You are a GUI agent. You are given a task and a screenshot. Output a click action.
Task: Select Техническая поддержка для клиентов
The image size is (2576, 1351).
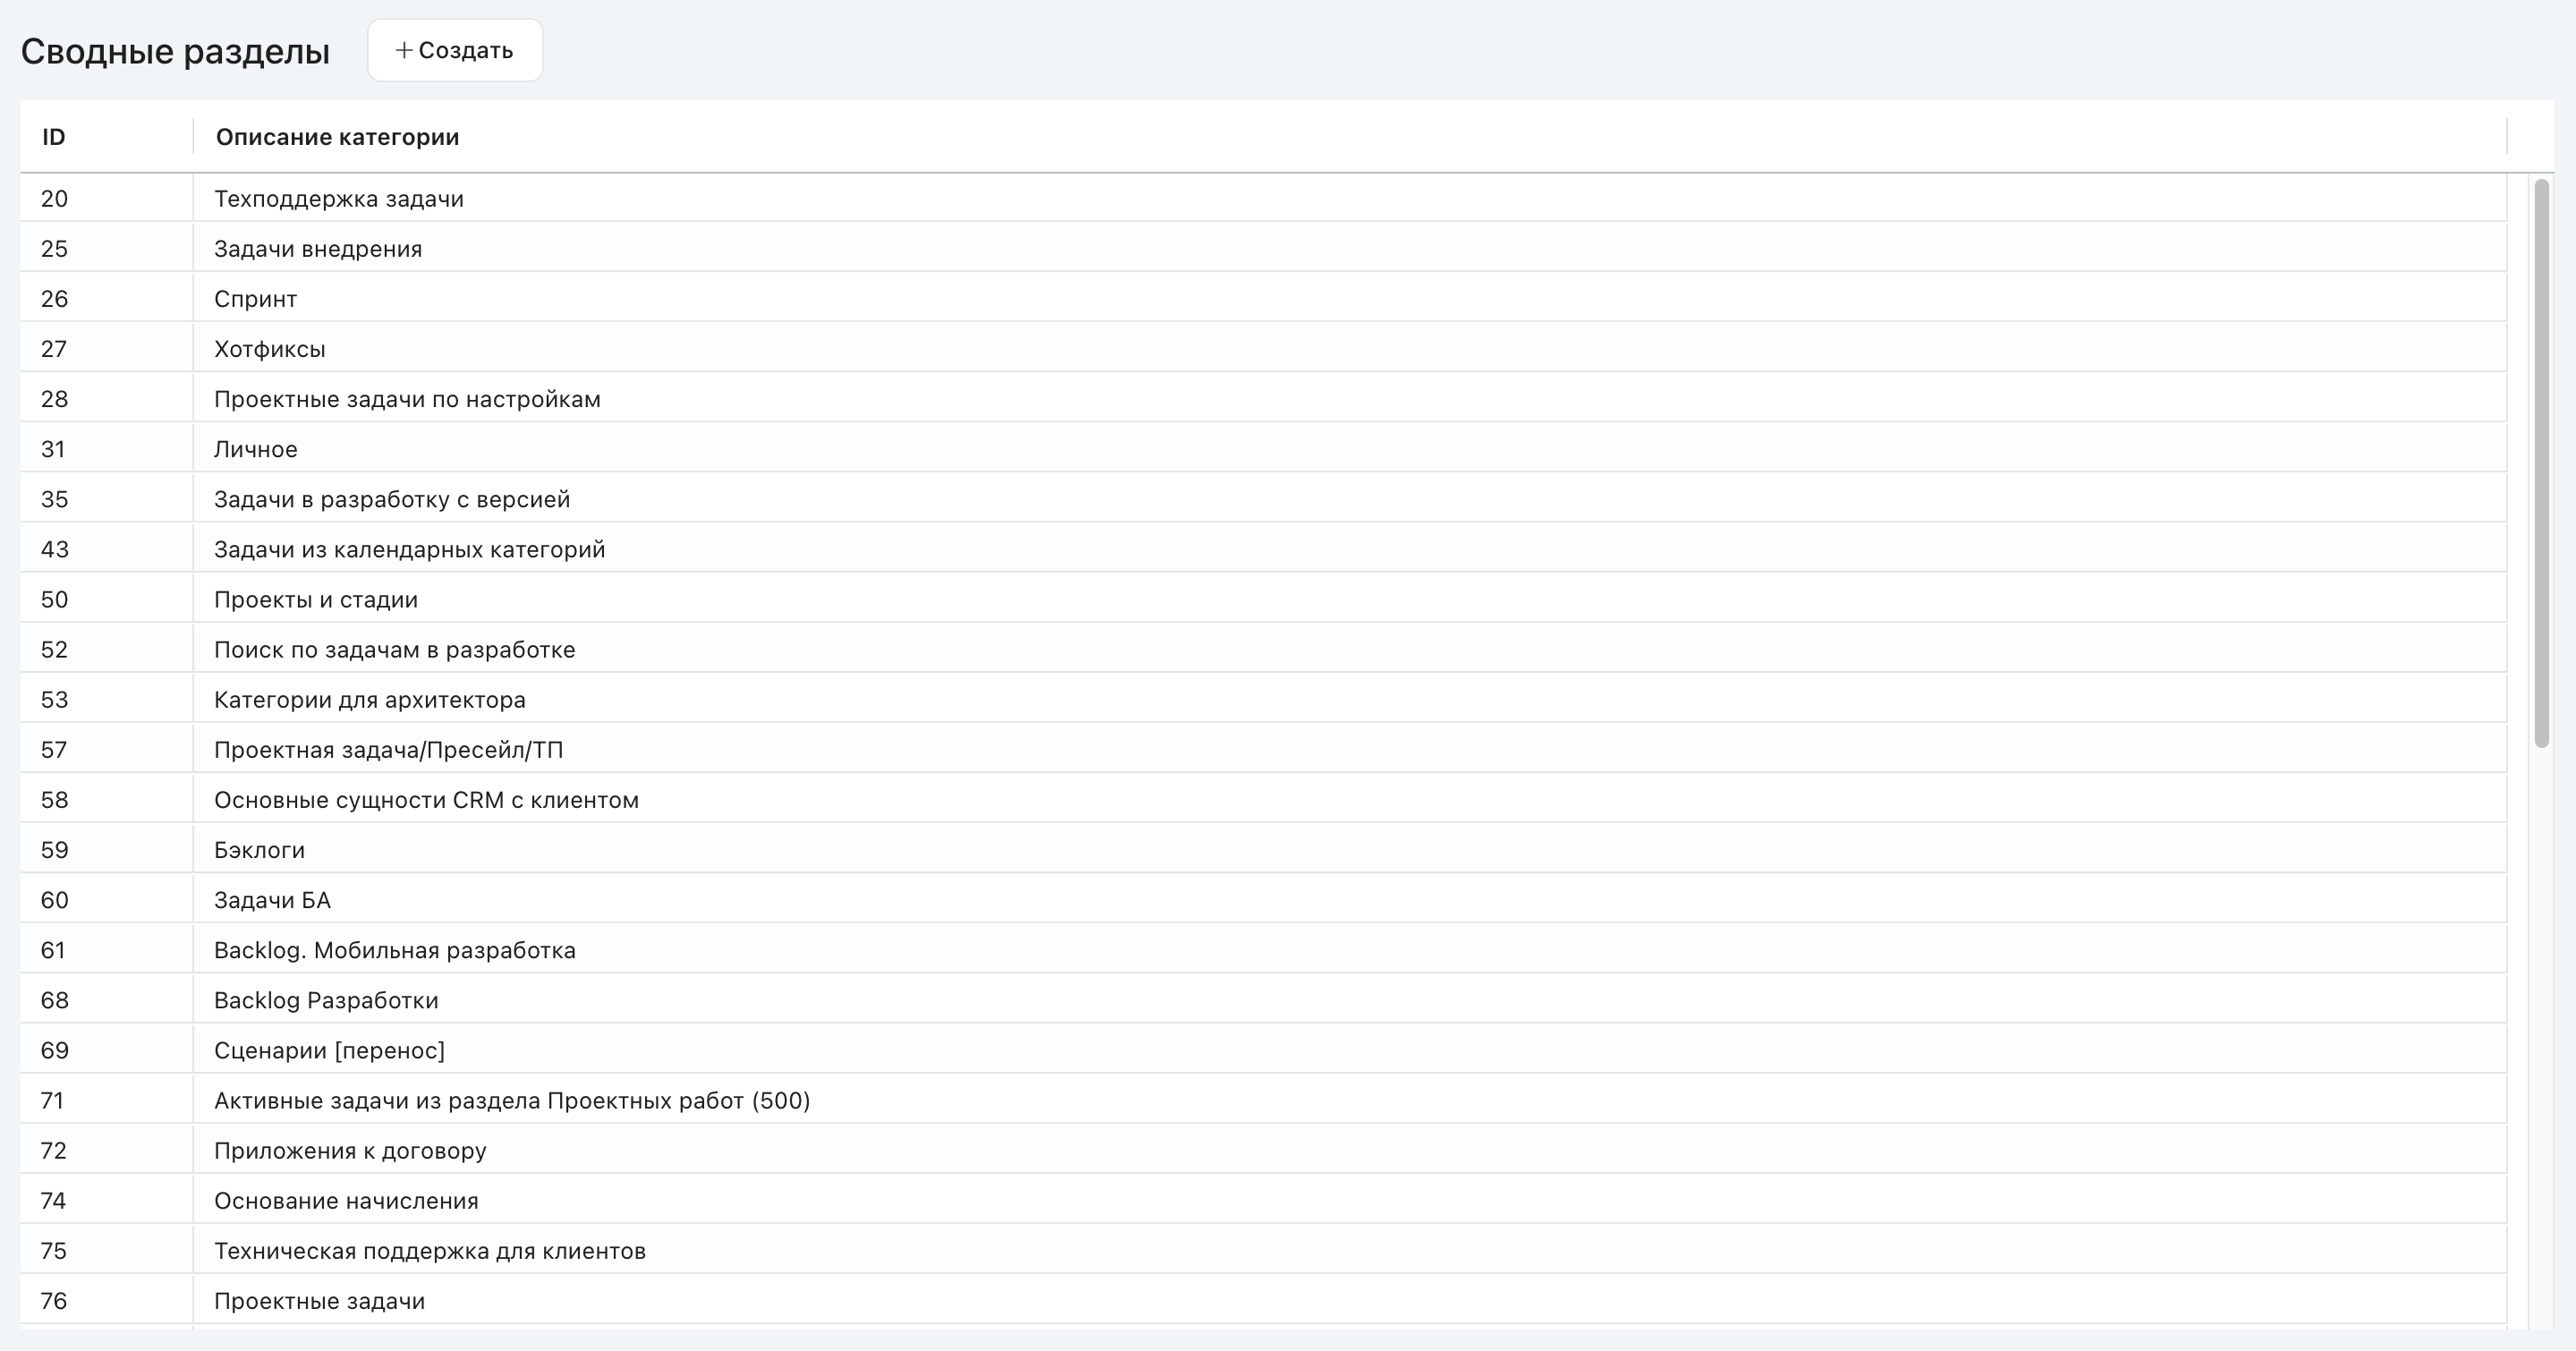pos(1263,1248)
